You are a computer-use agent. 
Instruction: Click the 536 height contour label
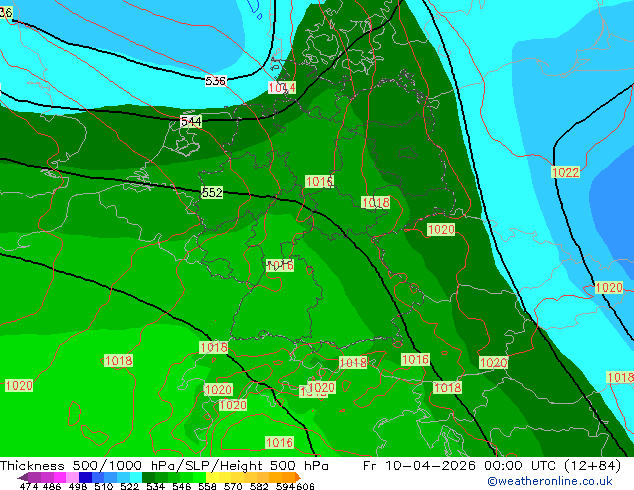215,81
